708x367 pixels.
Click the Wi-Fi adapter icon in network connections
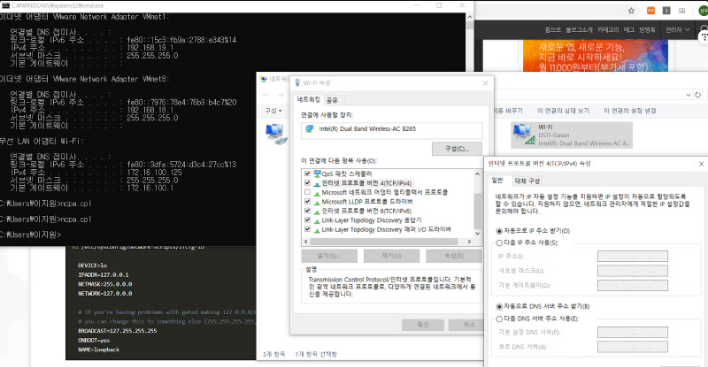pyautogui.click(x=524, y=135)
